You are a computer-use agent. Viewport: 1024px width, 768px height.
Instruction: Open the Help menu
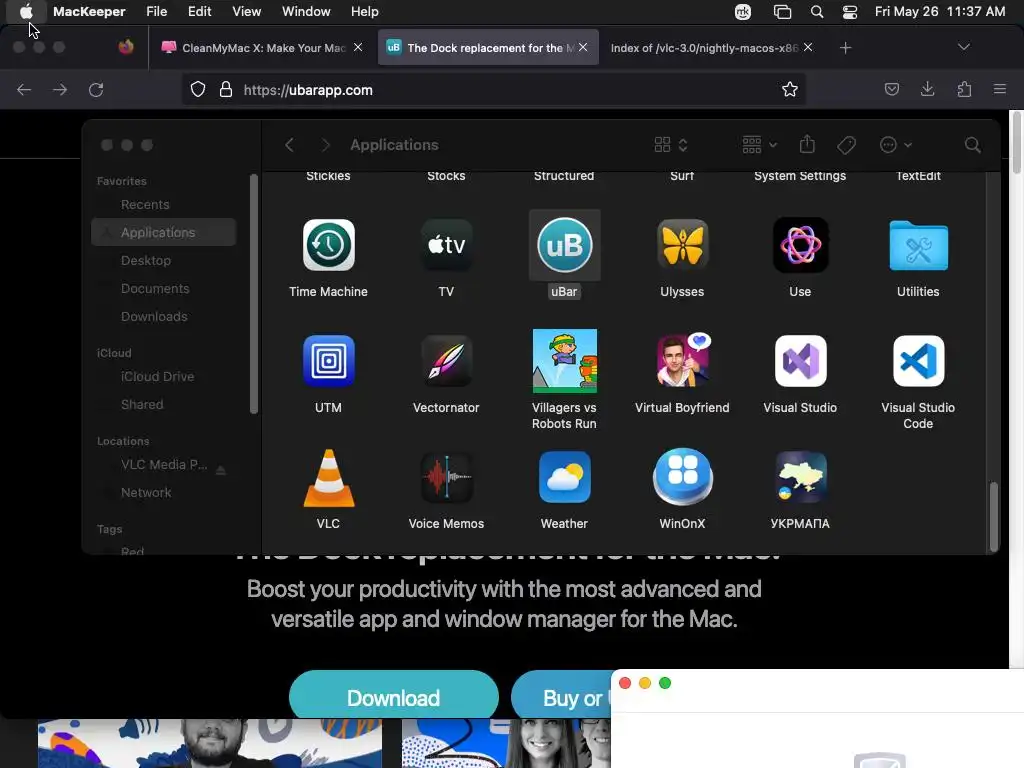[x=364, y=12]
